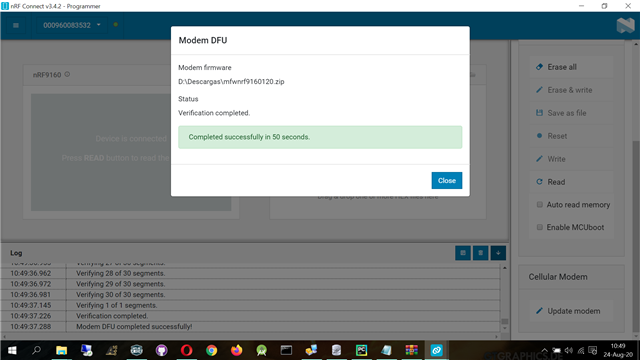This screenshot has width=640, height=360.
Task: Click the Cellular Modem panel heading
Action: 558,277
